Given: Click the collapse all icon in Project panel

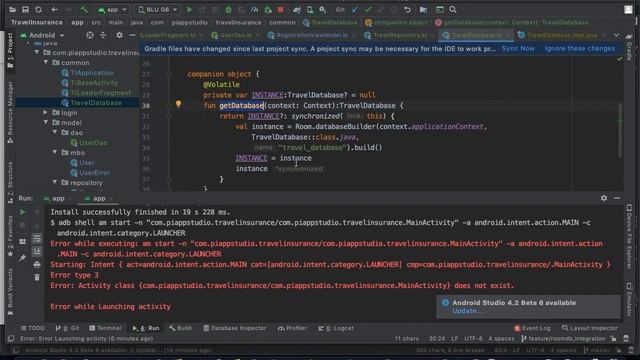Looking at the screenshot, I should 103,36.
